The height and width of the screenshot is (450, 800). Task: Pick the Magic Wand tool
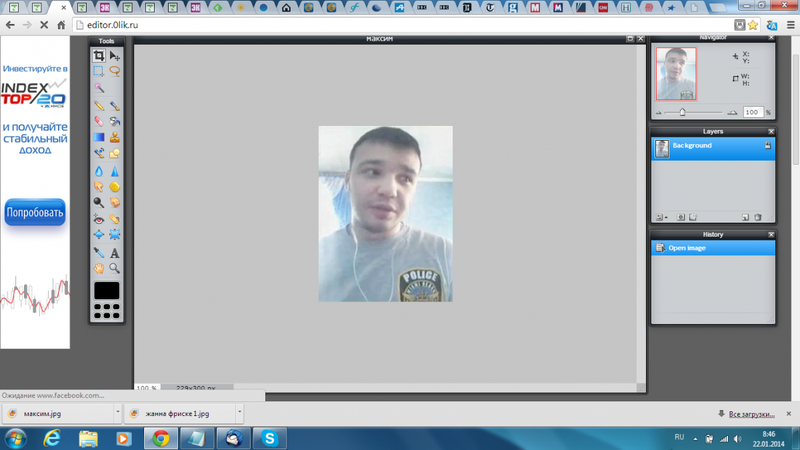[99, 87]
